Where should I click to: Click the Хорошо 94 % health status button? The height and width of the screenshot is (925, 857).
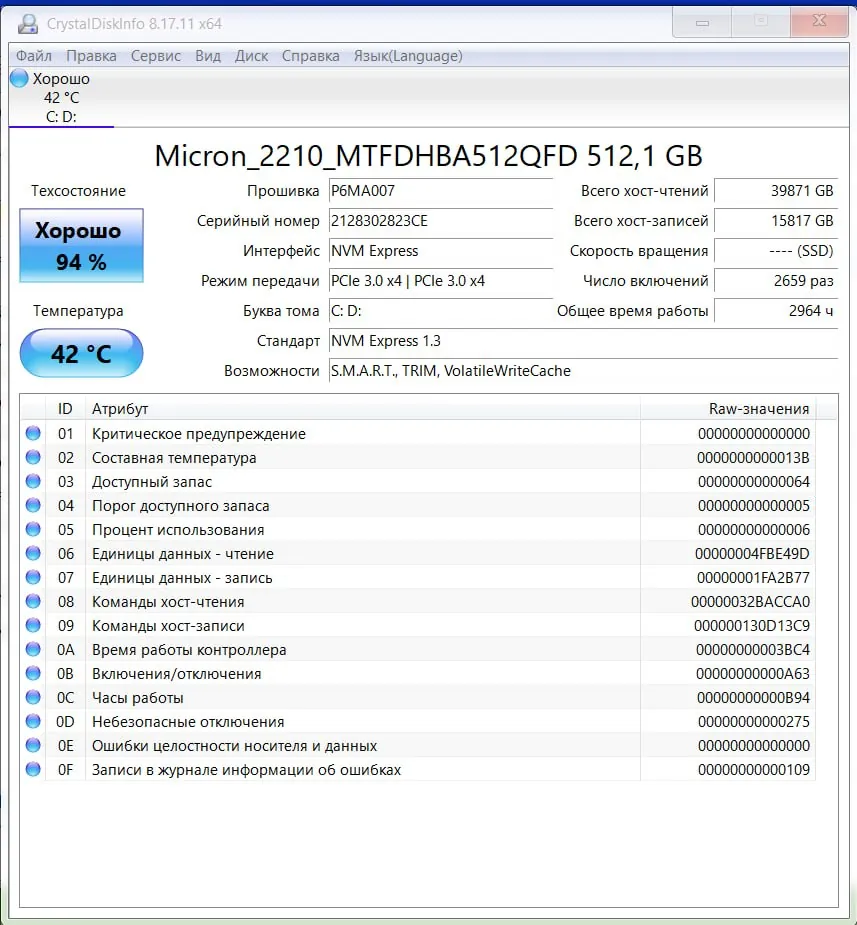[81, 245]
